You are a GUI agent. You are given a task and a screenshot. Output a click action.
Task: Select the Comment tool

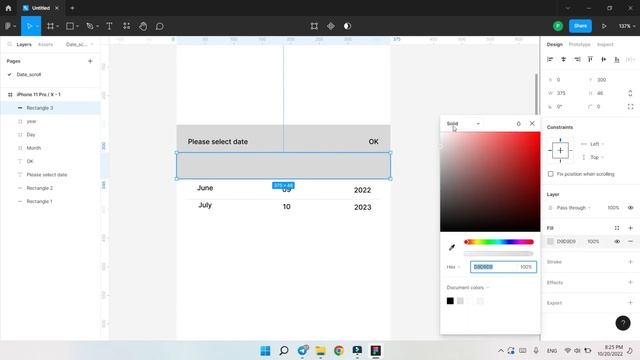(x=160, y=26)
